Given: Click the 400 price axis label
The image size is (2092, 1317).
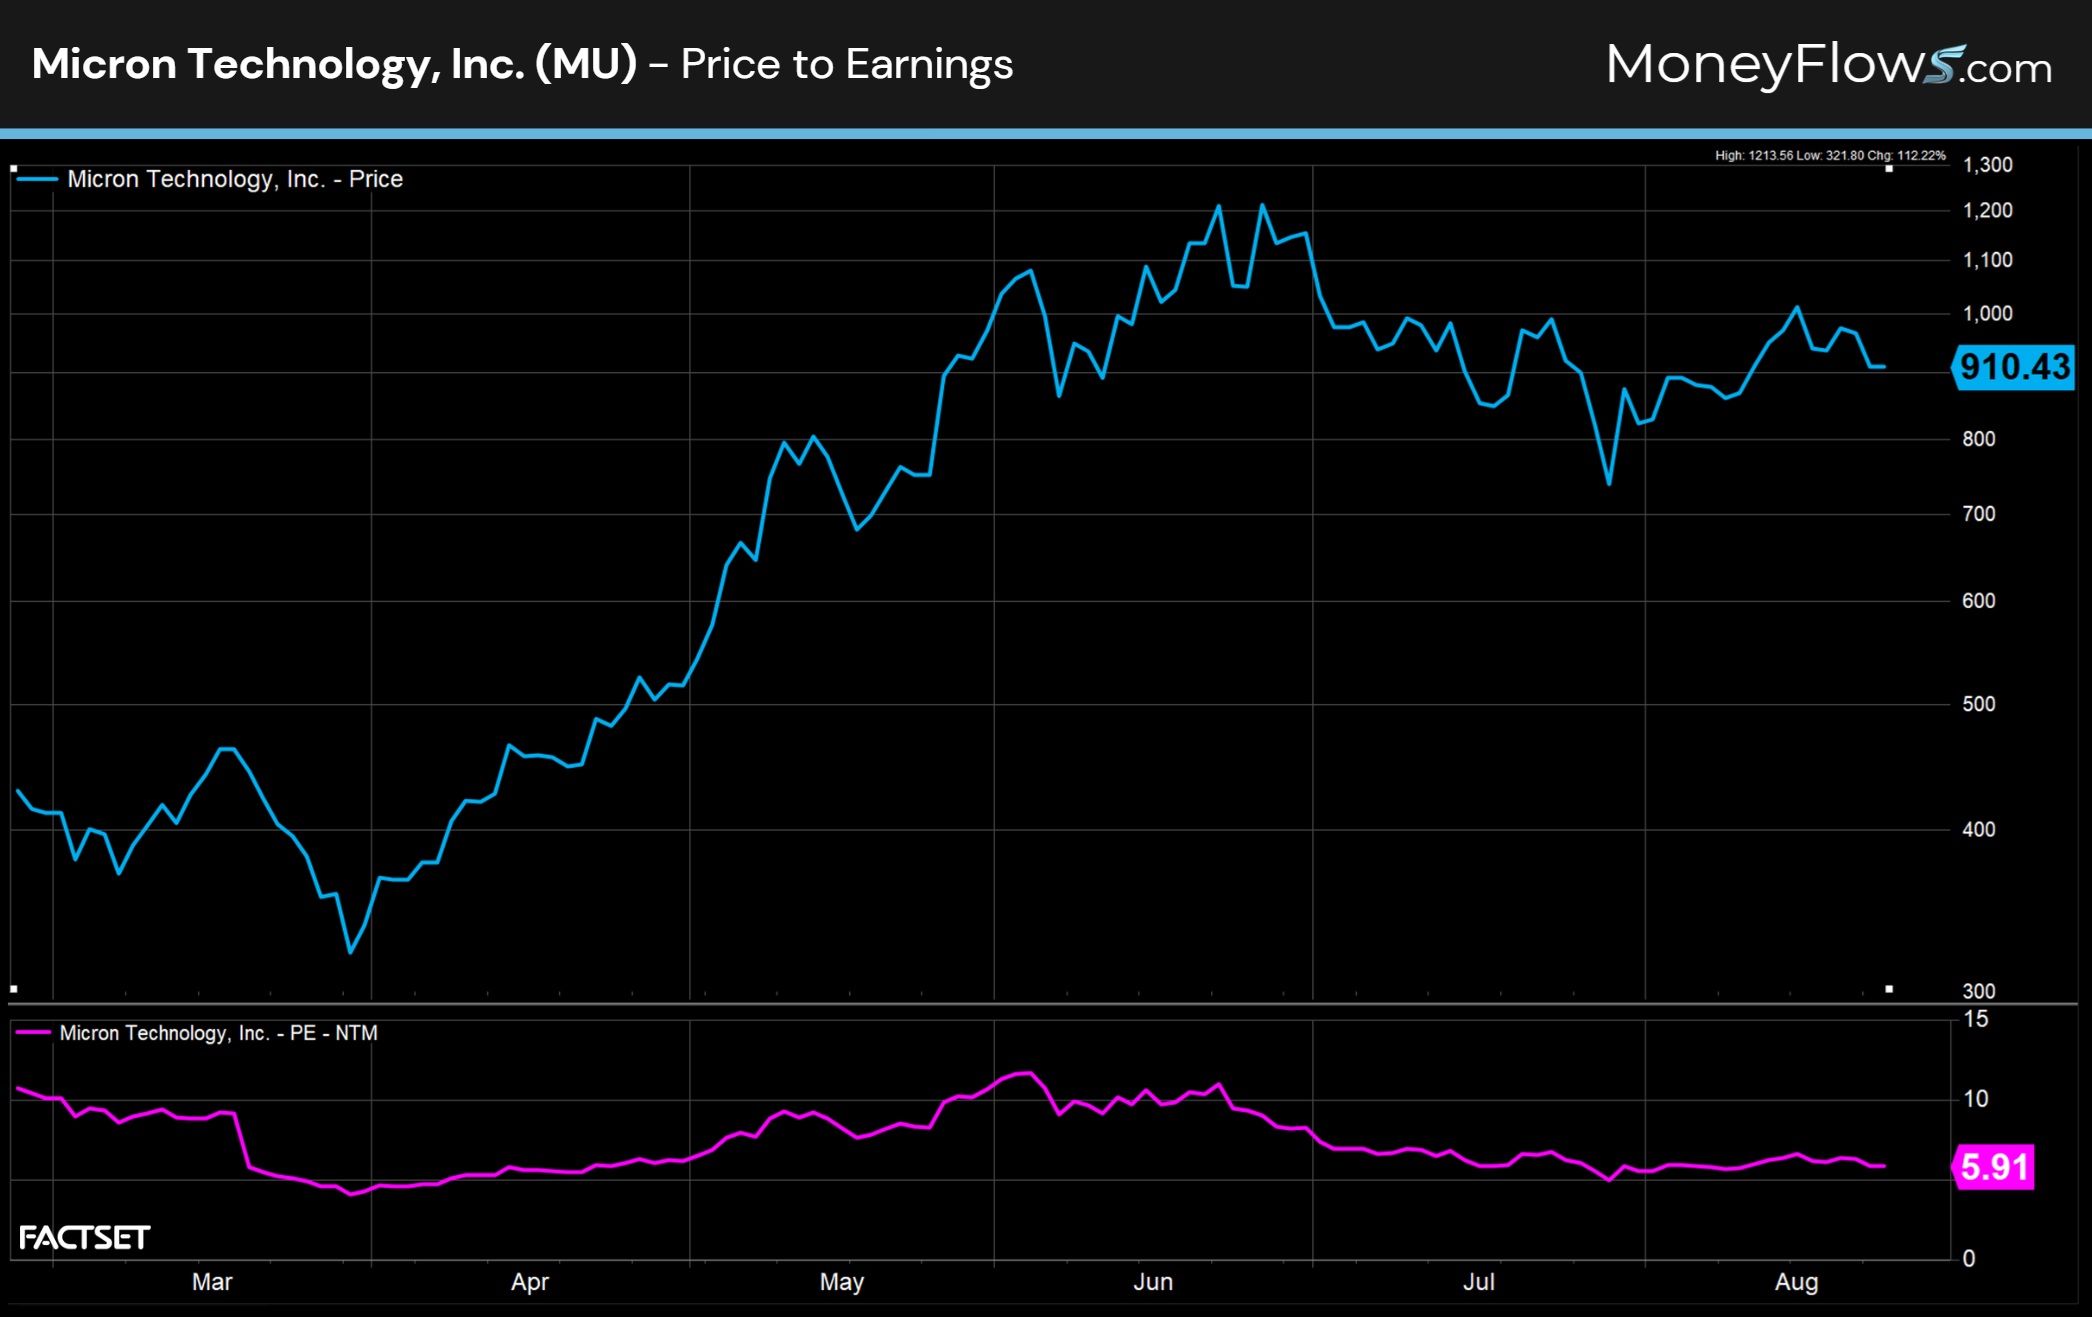Looking at the screenshot, I should click(1979, 829).
